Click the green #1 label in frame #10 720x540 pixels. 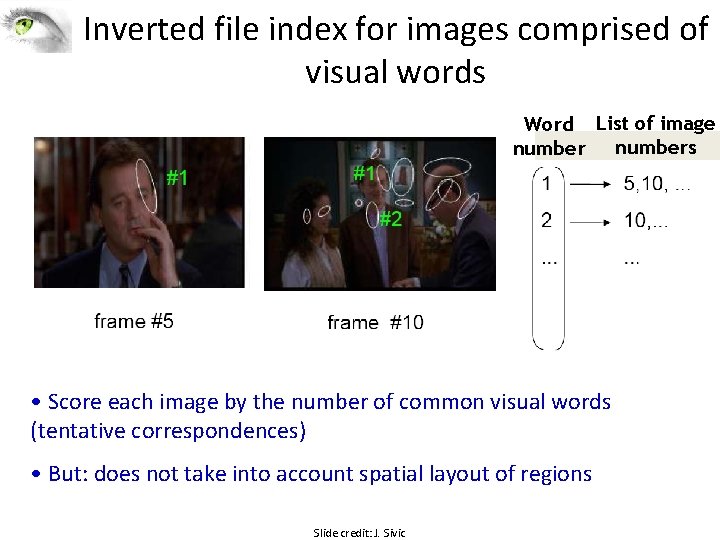coord(364,173)
